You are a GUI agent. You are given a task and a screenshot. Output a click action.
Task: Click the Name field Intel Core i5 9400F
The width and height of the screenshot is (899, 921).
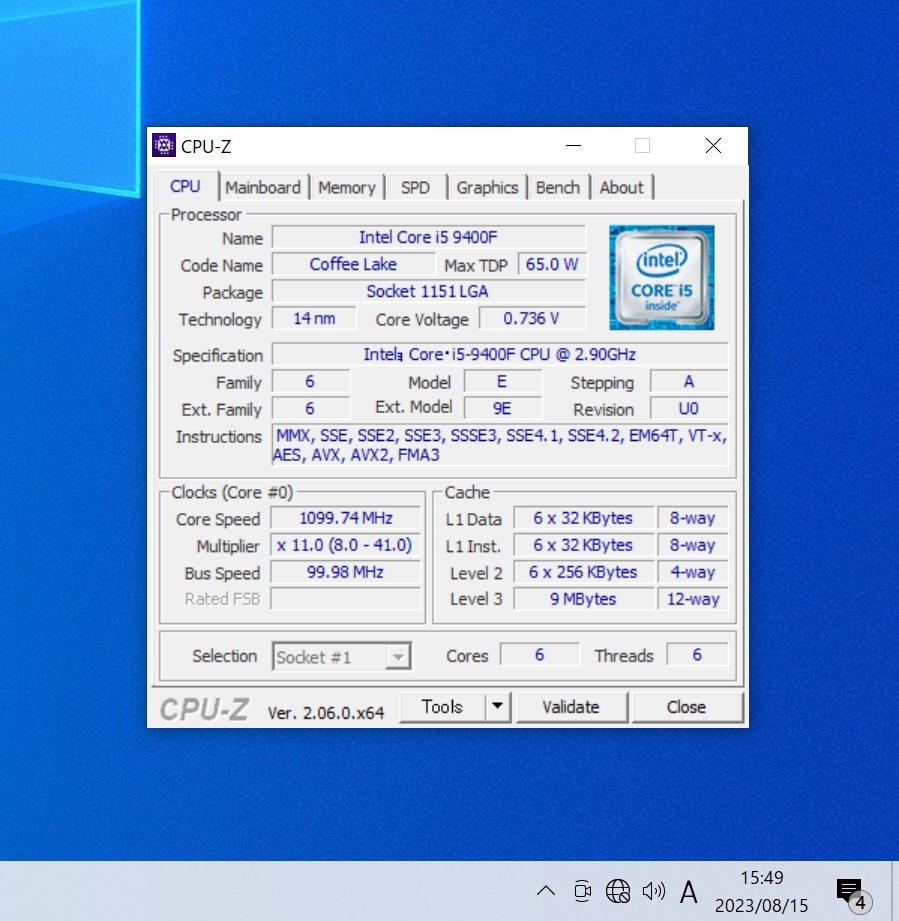point(429,237)
